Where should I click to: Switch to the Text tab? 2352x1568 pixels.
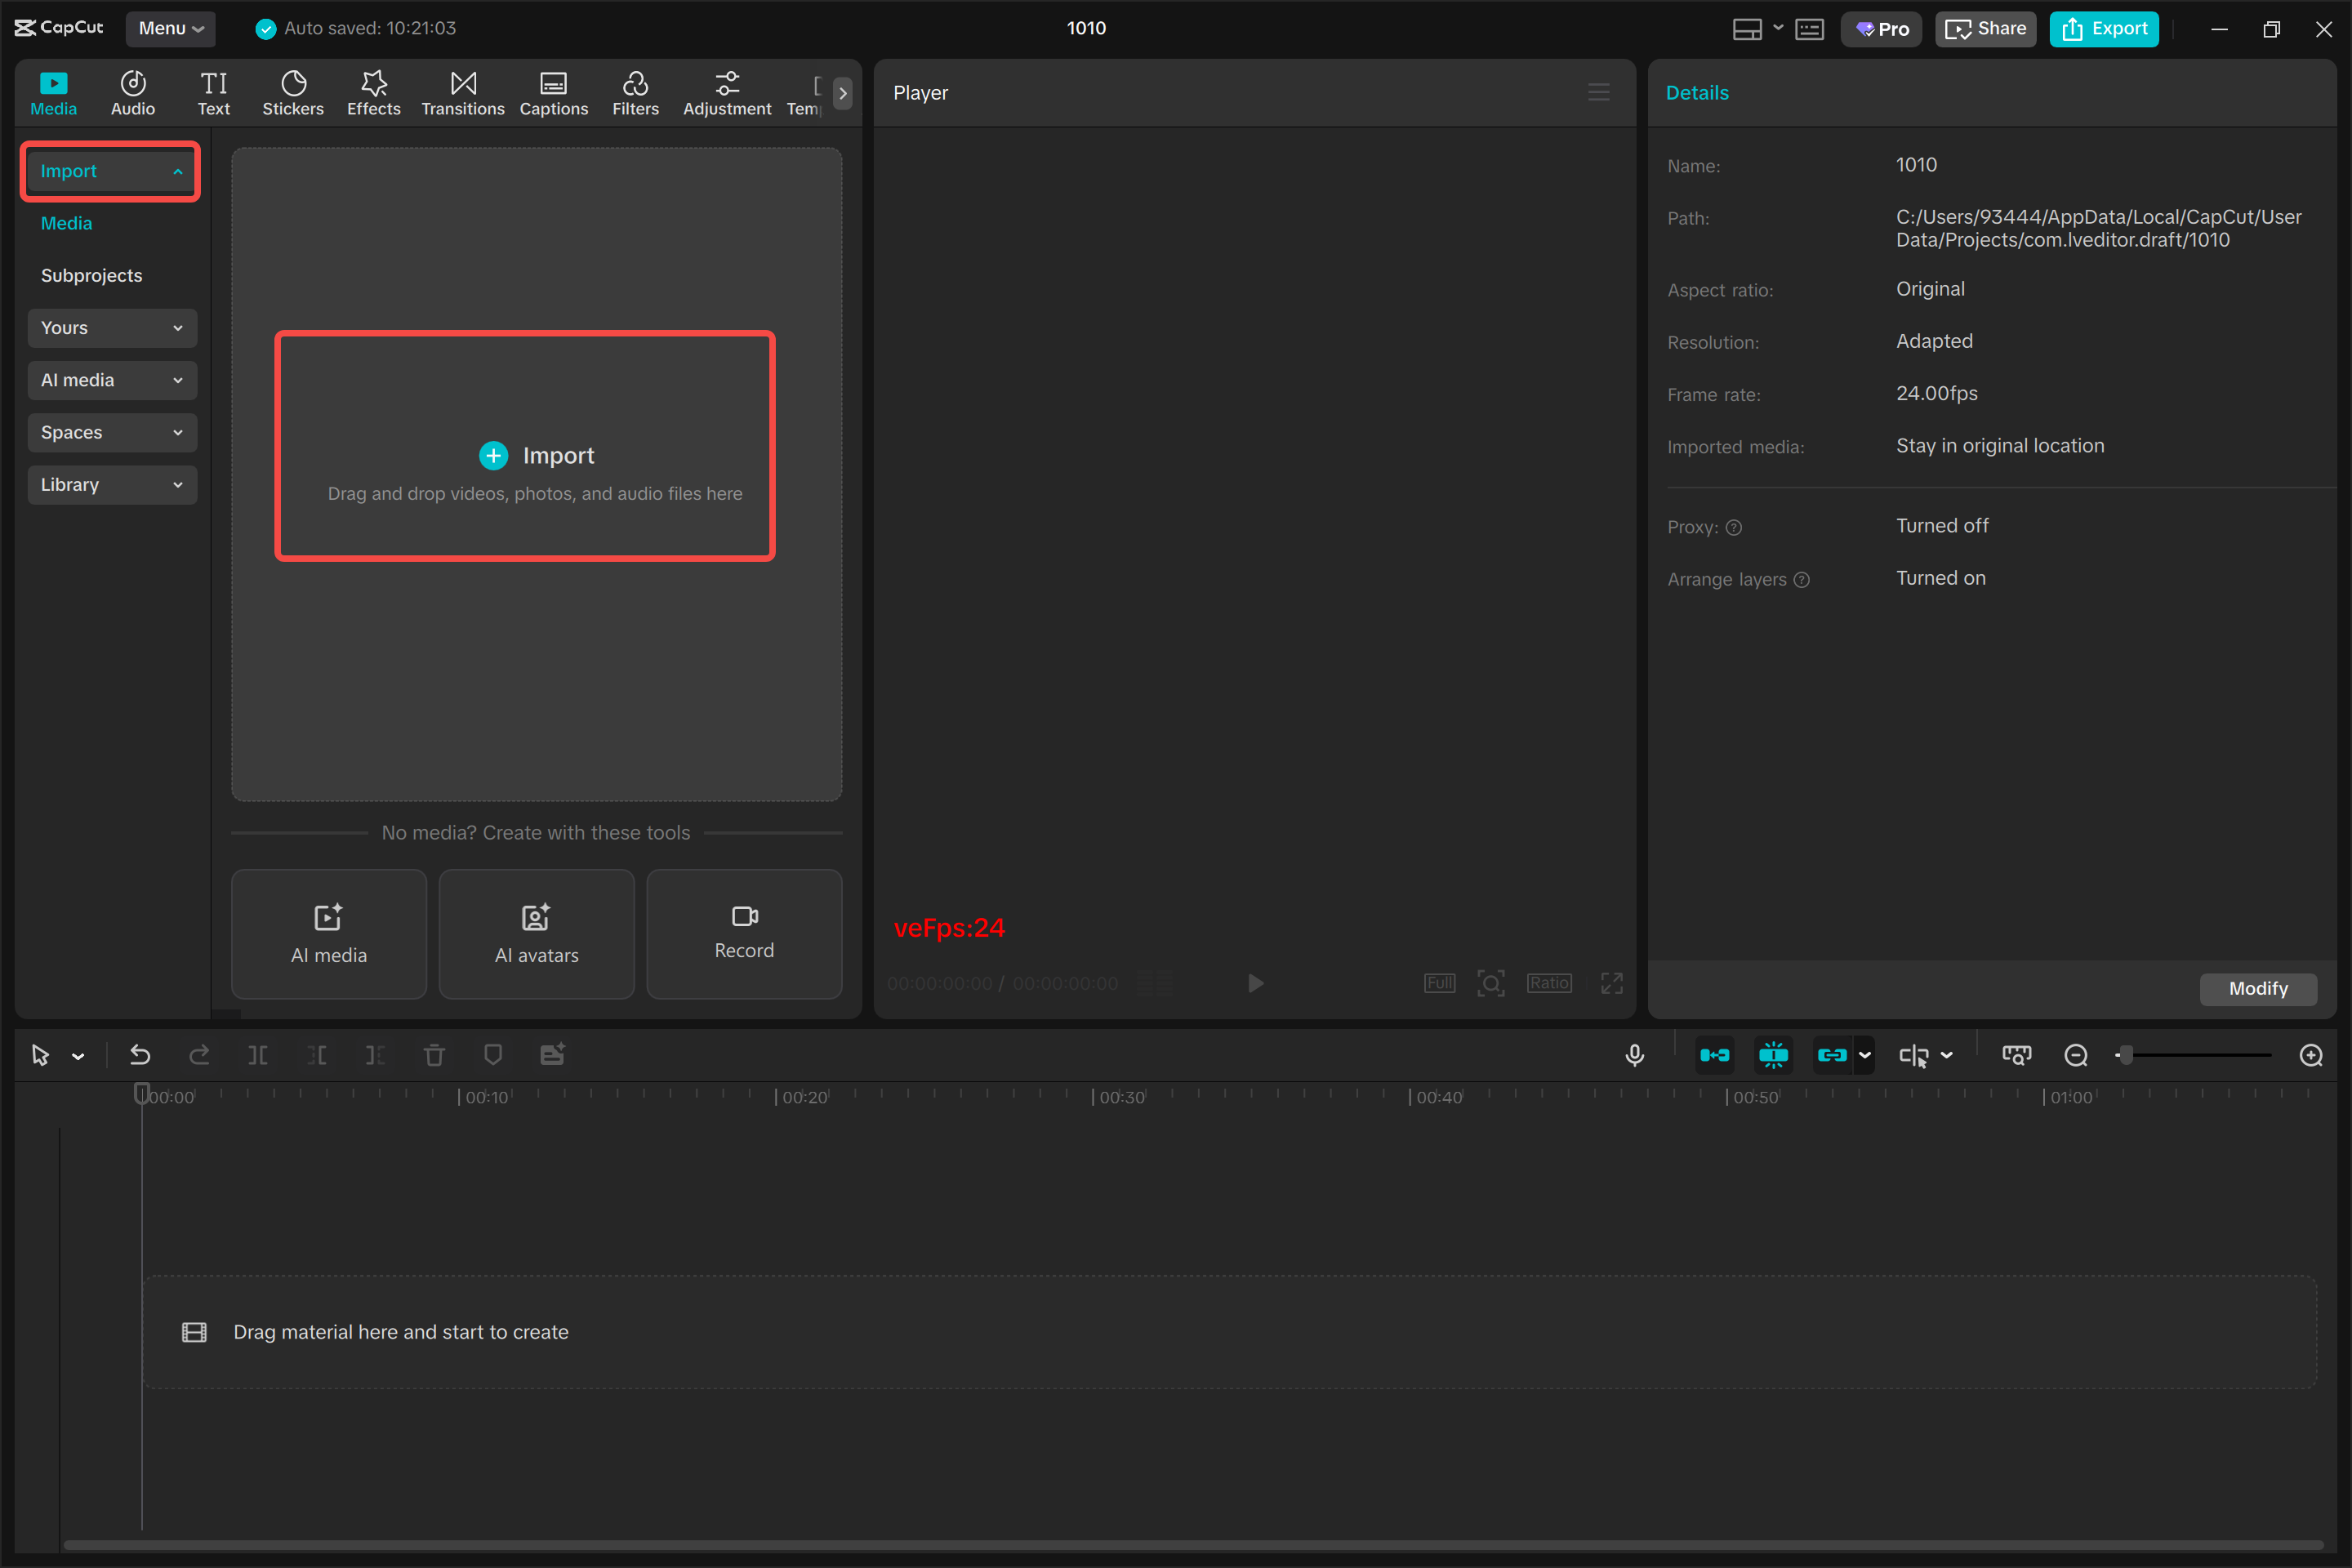[x=213, y=93]
